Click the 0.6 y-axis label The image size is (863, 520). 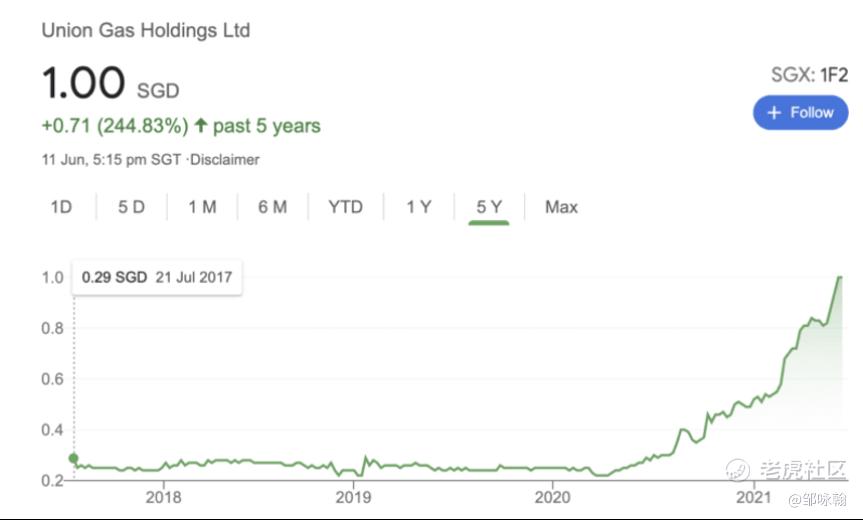pos(53,379)
